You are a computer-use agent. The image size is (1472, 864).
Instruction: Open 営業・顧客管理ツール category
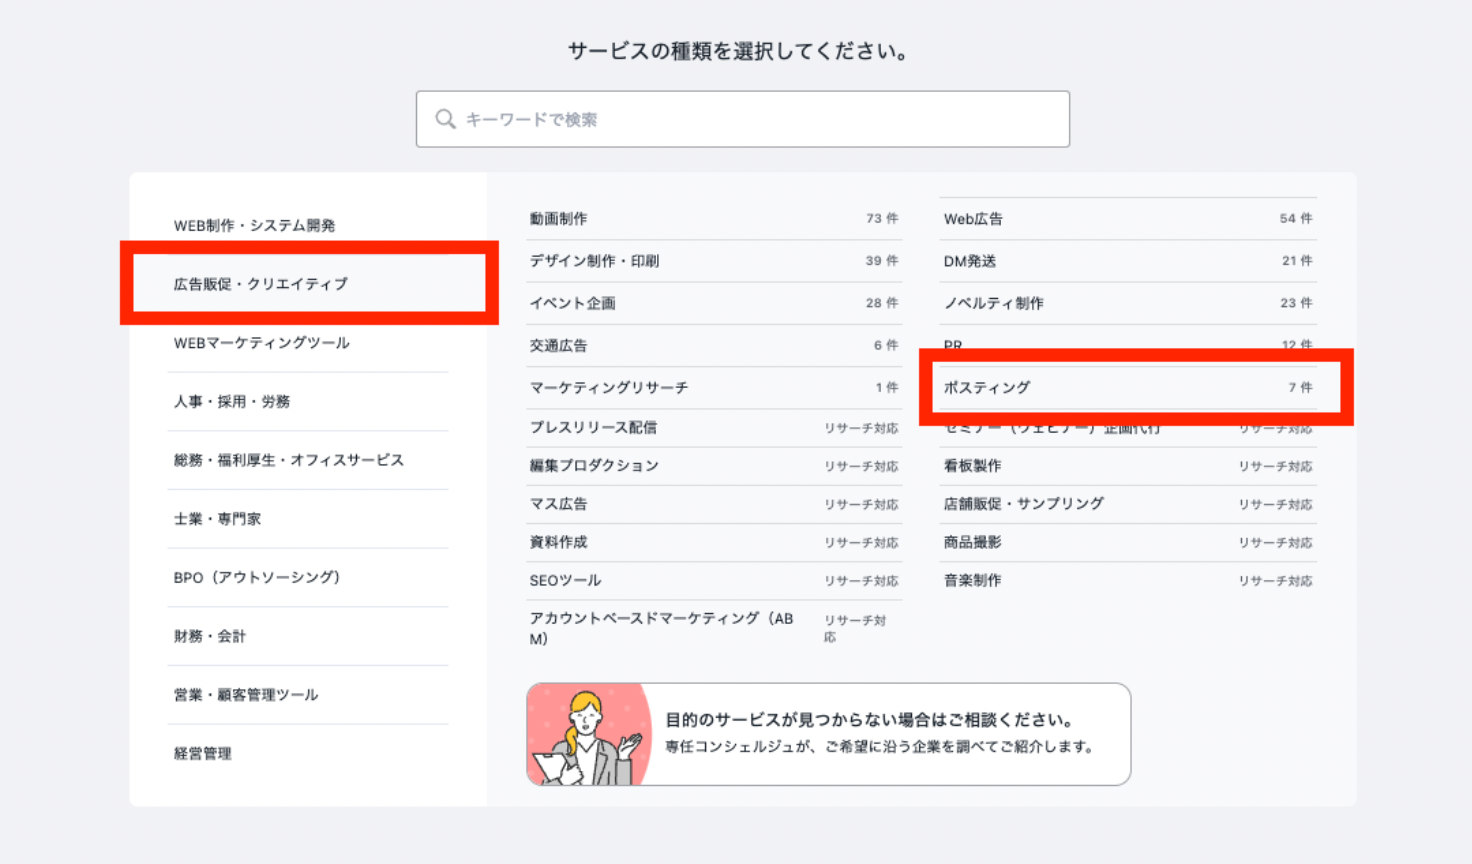click(x=246, y=695)
